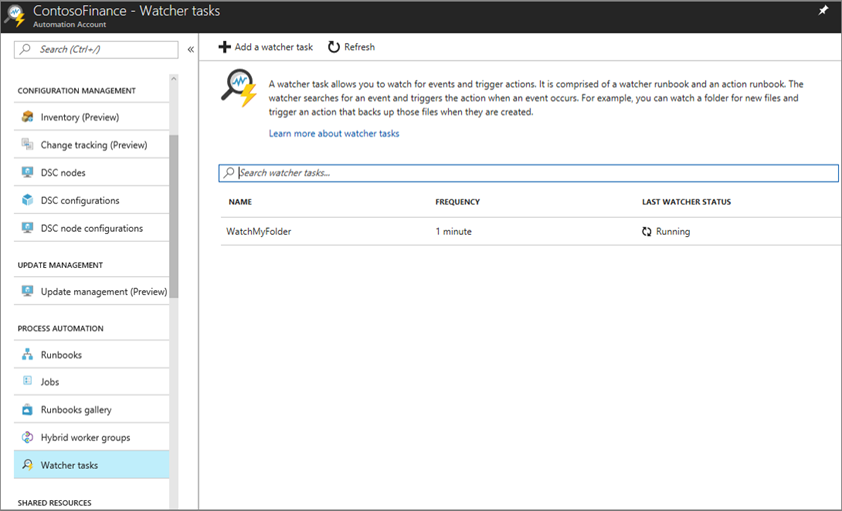Click the sidebar vertical scrollbar thumb

click(173, 216)
